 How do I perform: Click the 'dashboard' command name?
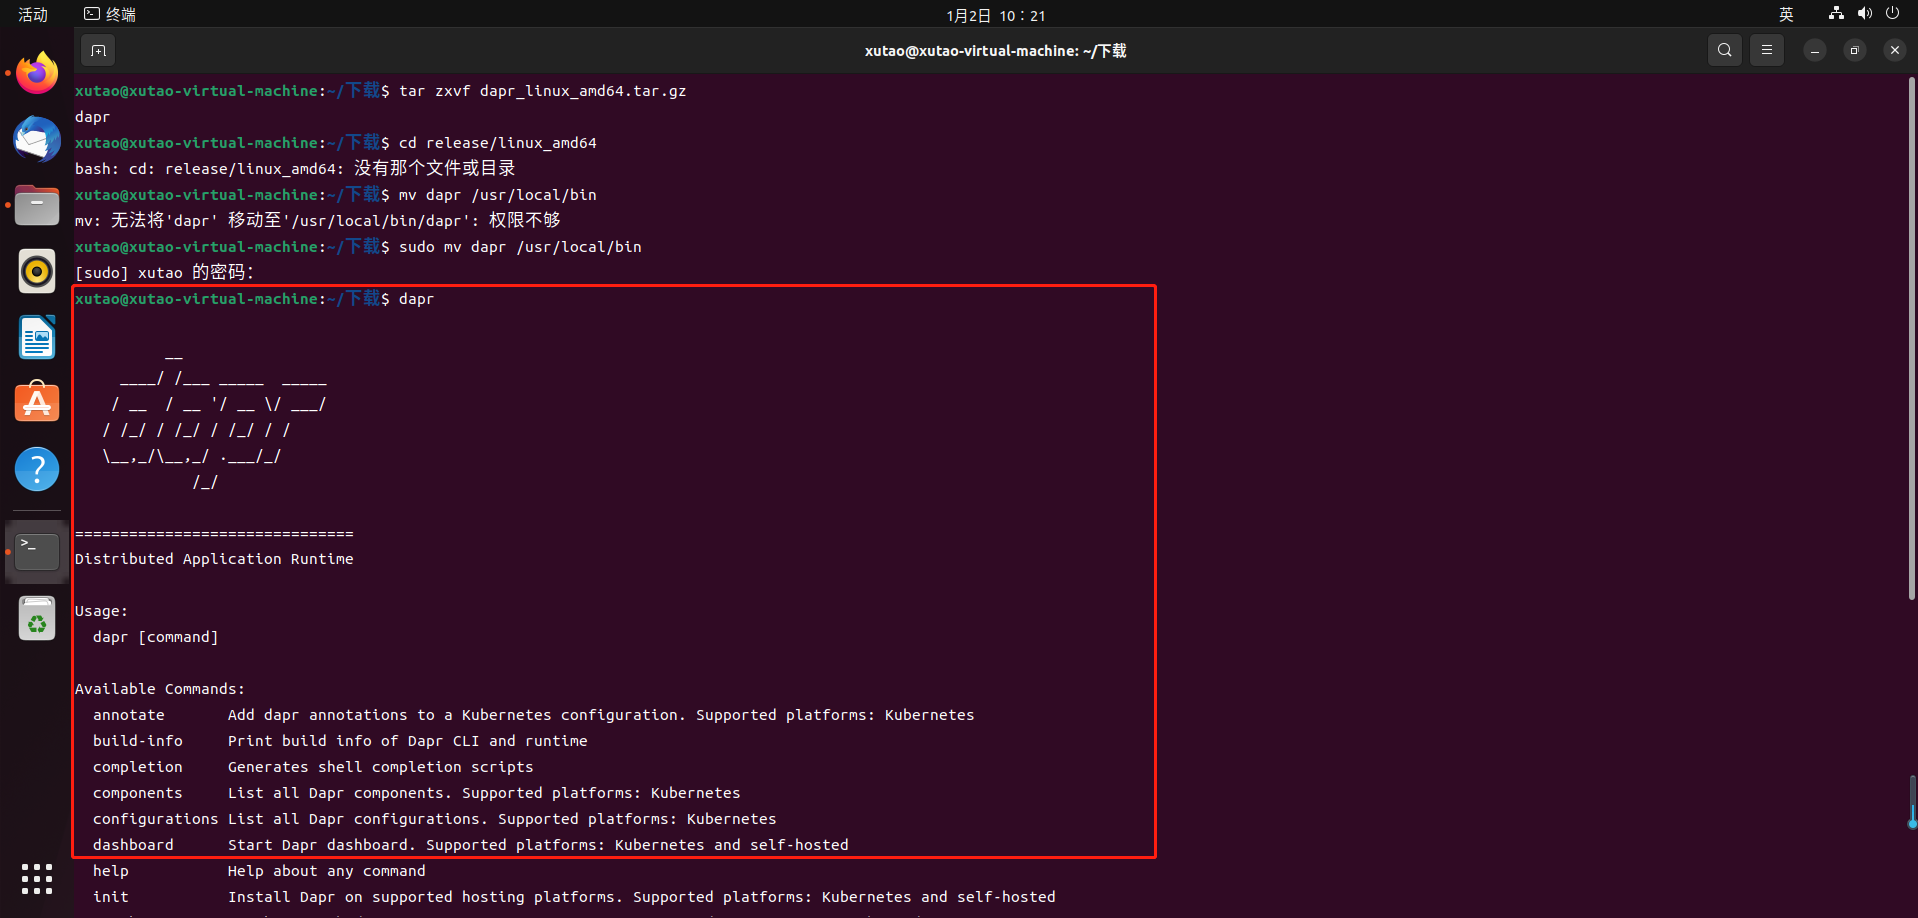(x=133, y=845)
